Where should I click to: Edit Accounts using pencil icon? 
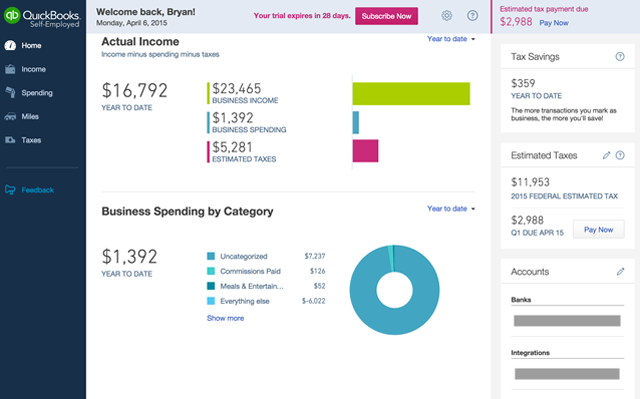pos(620,272)
